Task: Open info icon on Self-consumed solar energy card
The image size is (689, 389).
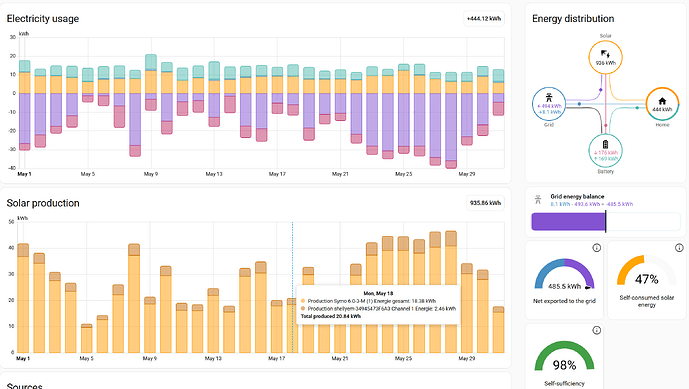Action: coord(679,248)
